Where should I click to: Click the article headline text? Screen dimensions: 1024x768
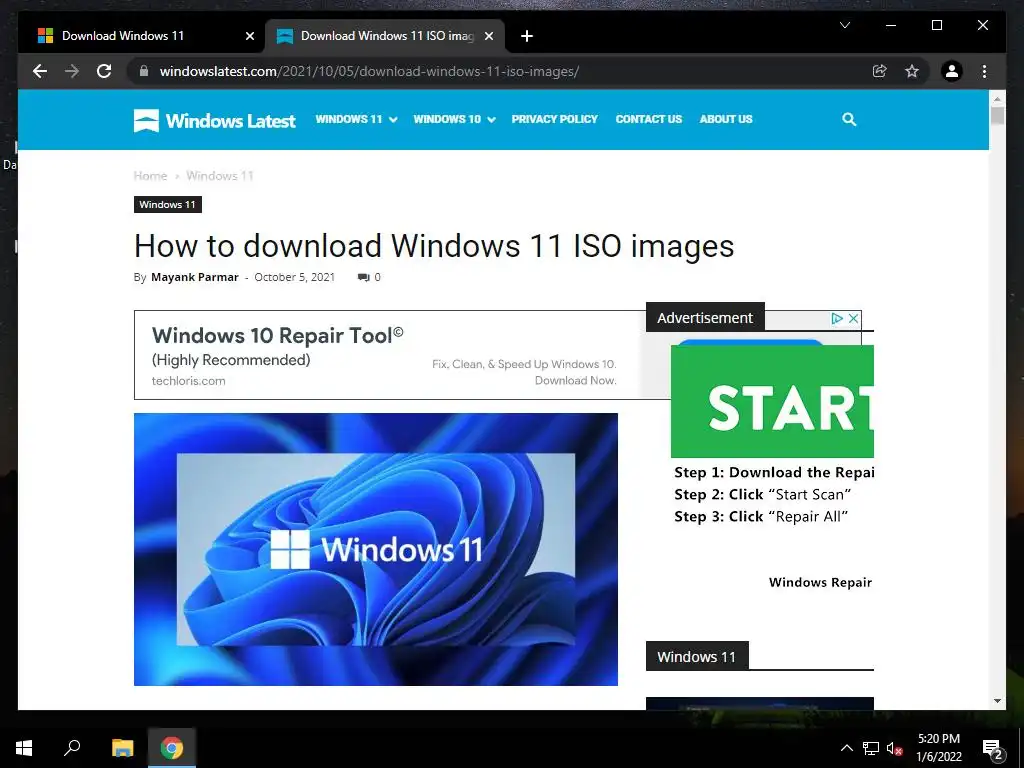coord(434,246)
